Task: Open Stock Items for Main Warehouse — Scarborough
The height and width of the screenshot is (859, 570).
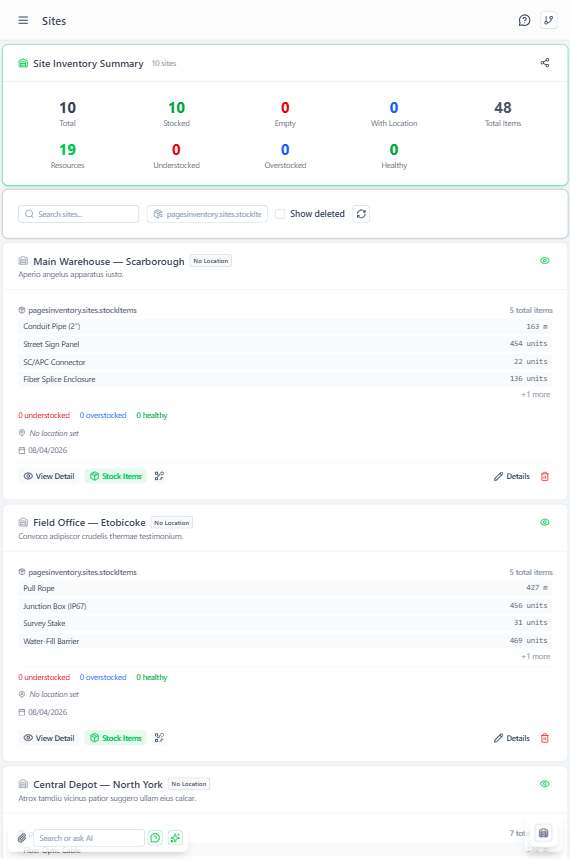Action: click(115, 476)
